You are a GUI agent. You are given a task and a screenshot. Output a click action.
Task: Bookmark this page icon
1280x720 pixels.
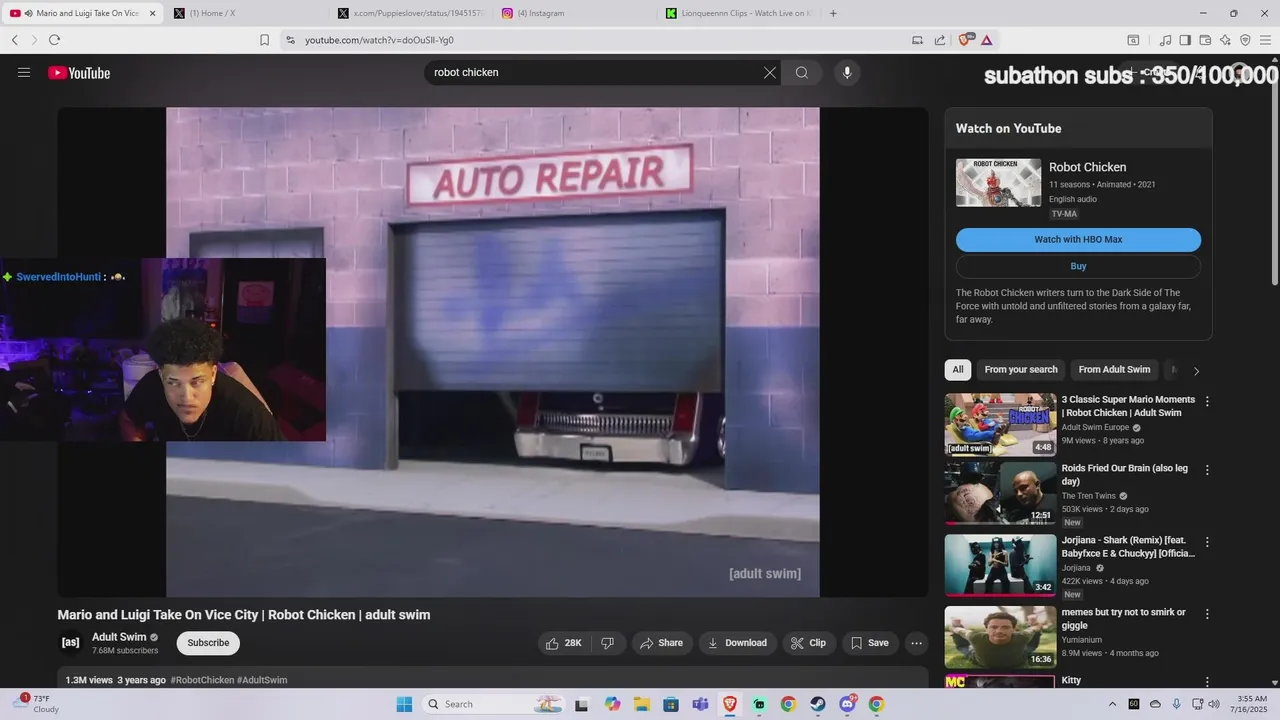click(x=264, y=40)
